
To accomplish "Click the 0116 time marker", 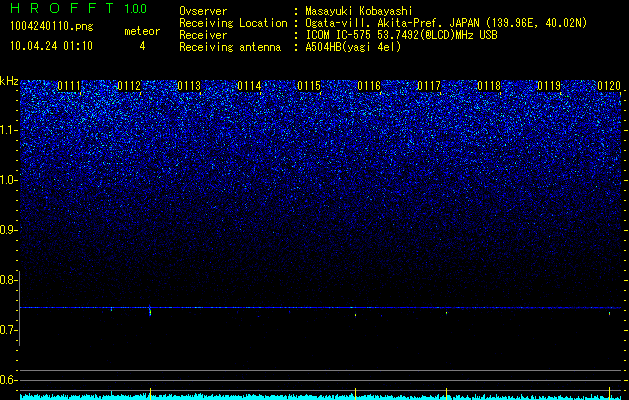I will point(369,86).
